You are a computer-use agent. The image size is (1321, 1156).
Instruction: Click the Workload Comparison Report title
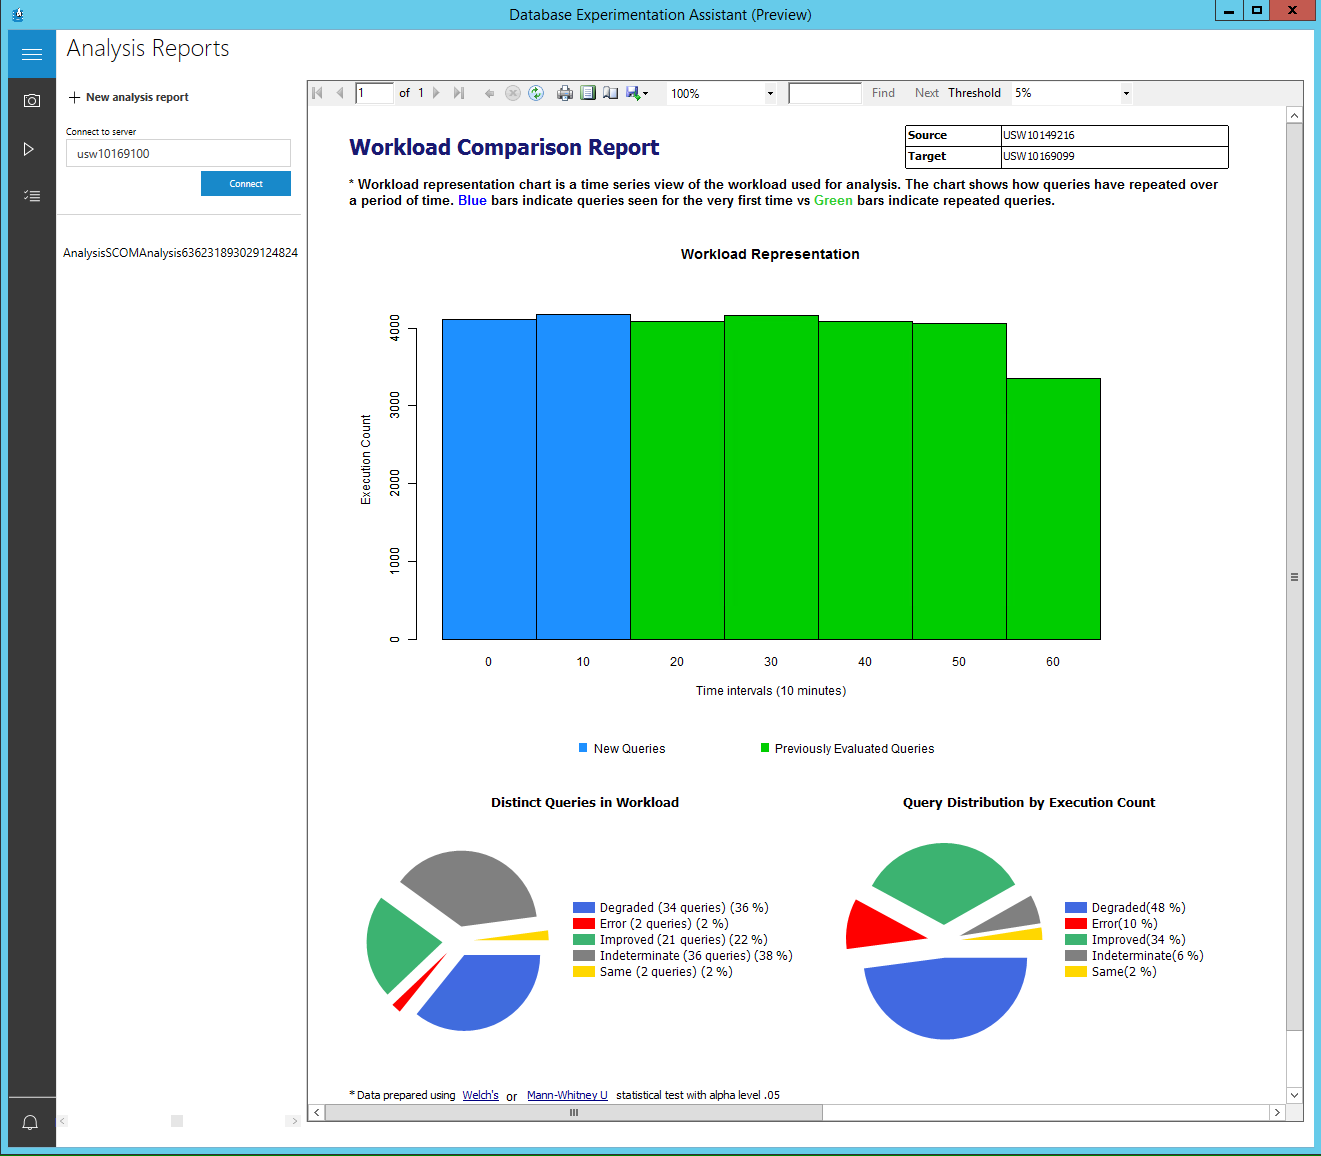click(504, 147)
